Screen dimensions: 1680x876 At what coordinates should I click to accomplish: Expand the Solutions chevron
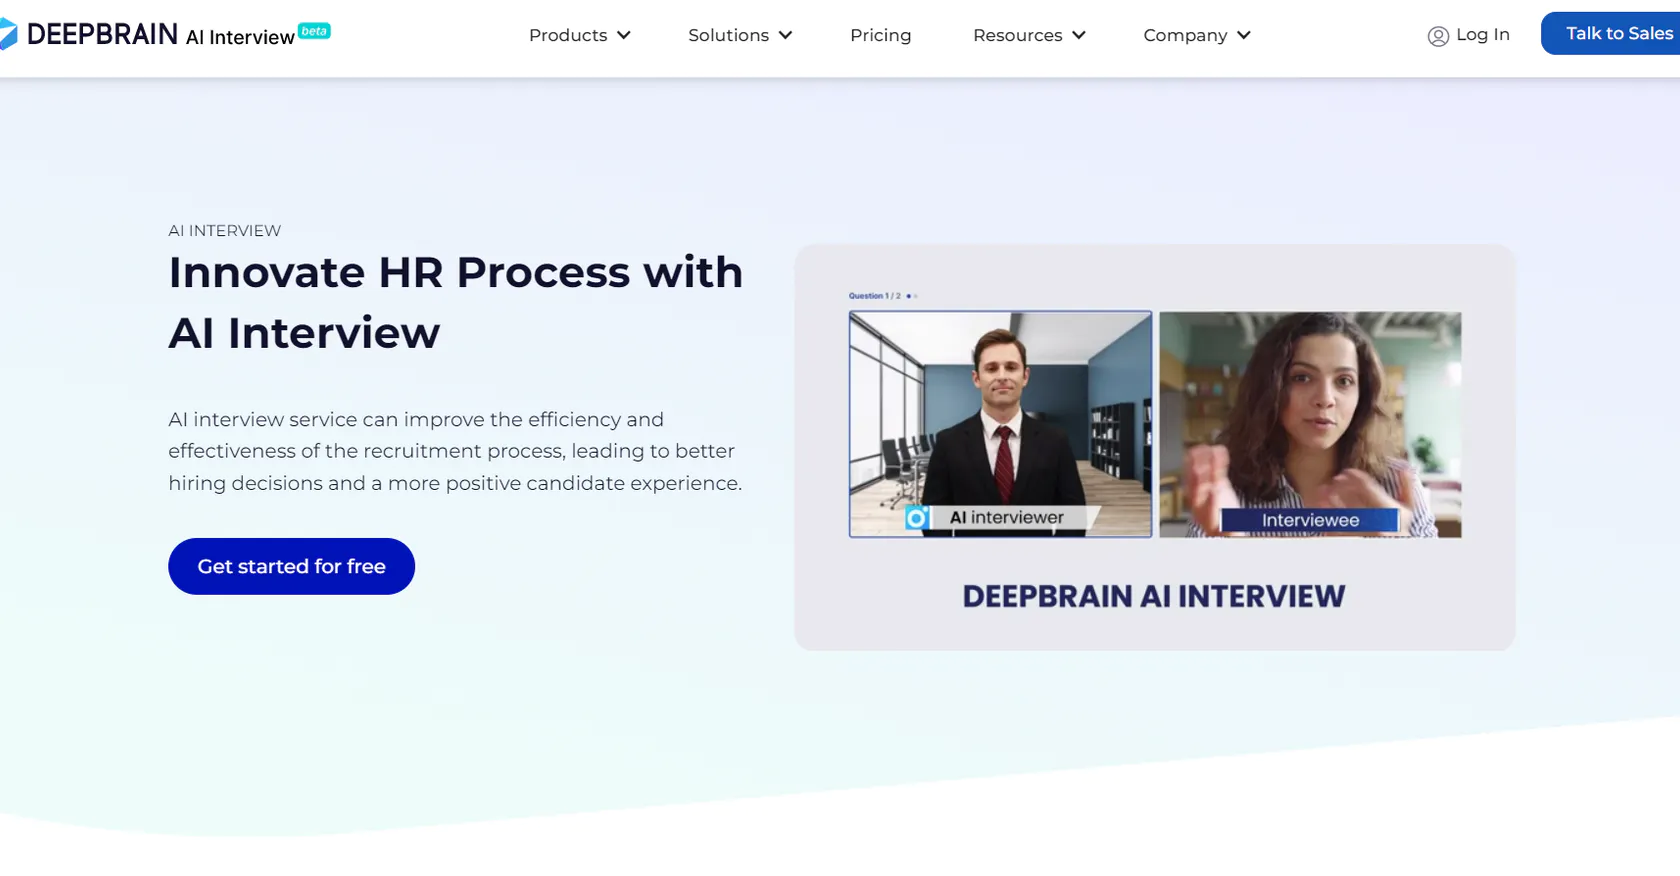[786, 35]
